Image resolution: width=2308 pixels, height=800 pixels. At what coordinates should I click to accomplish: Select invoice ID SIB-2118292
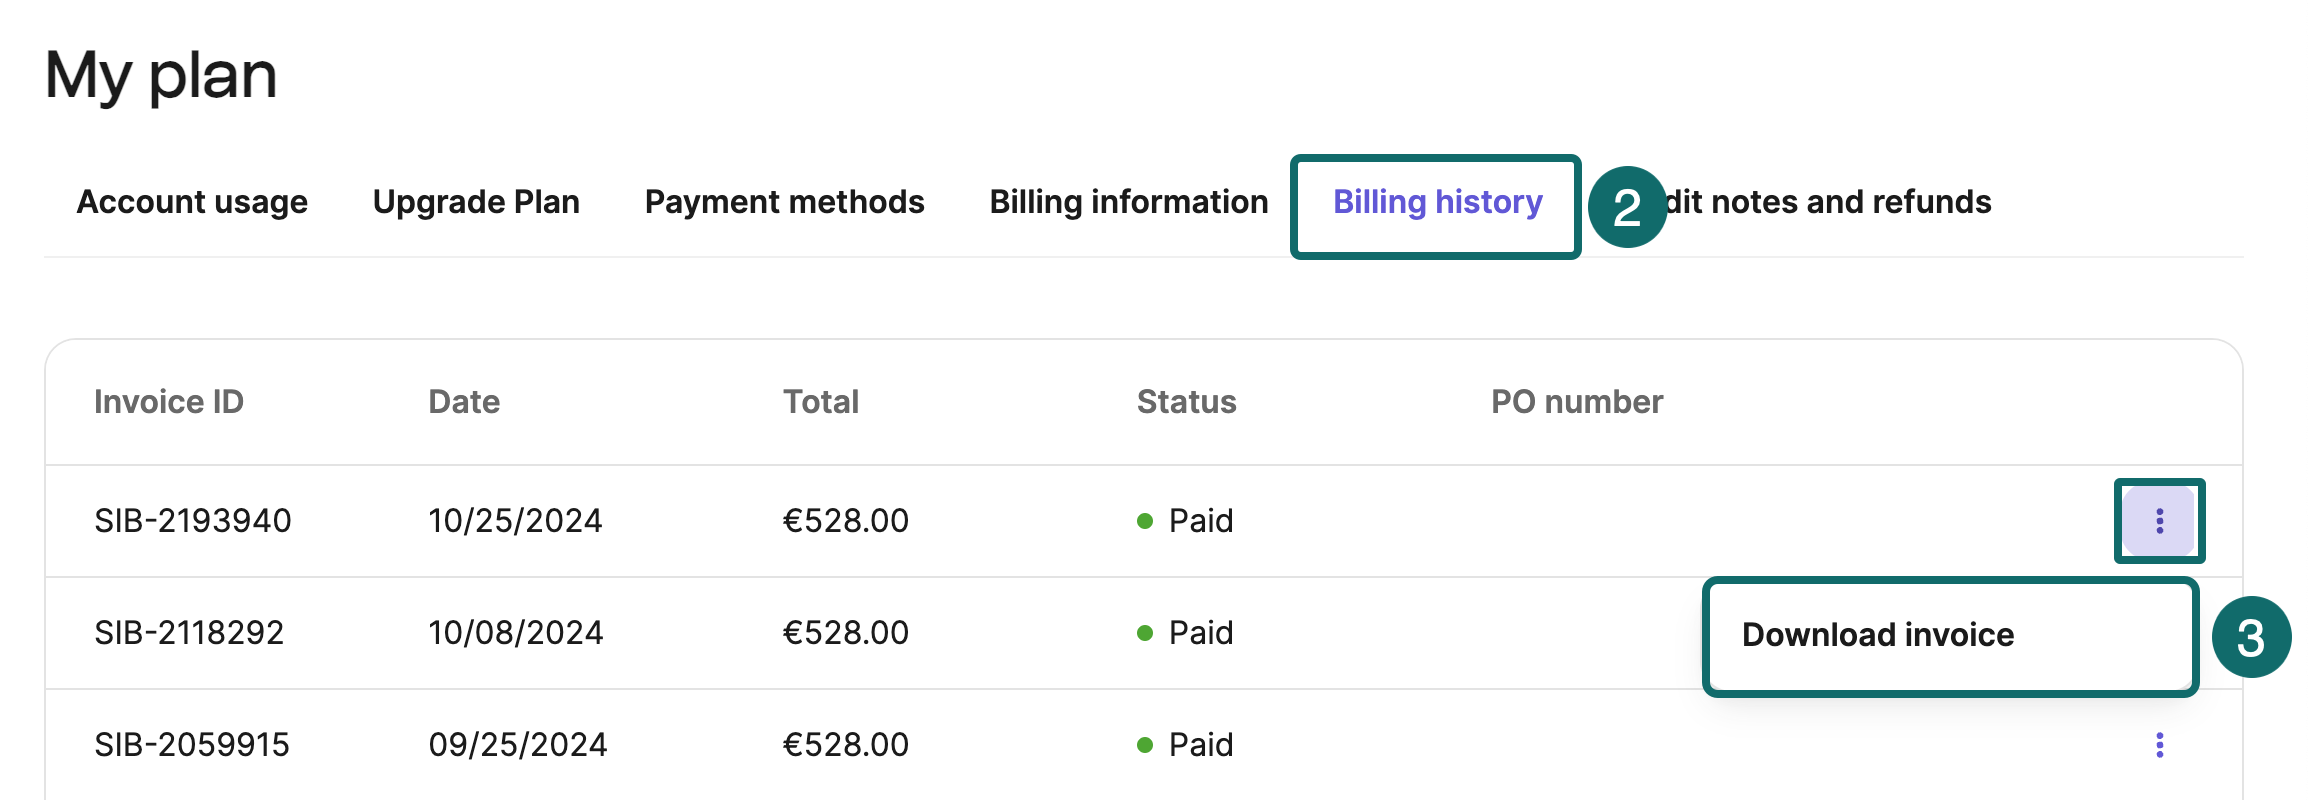click(189, 632)
